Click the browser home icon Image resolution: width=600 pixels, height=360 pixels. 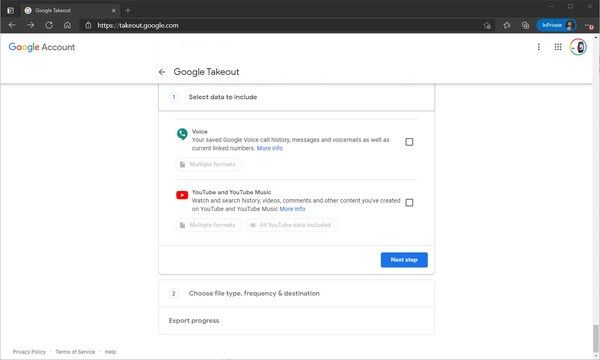67,25
